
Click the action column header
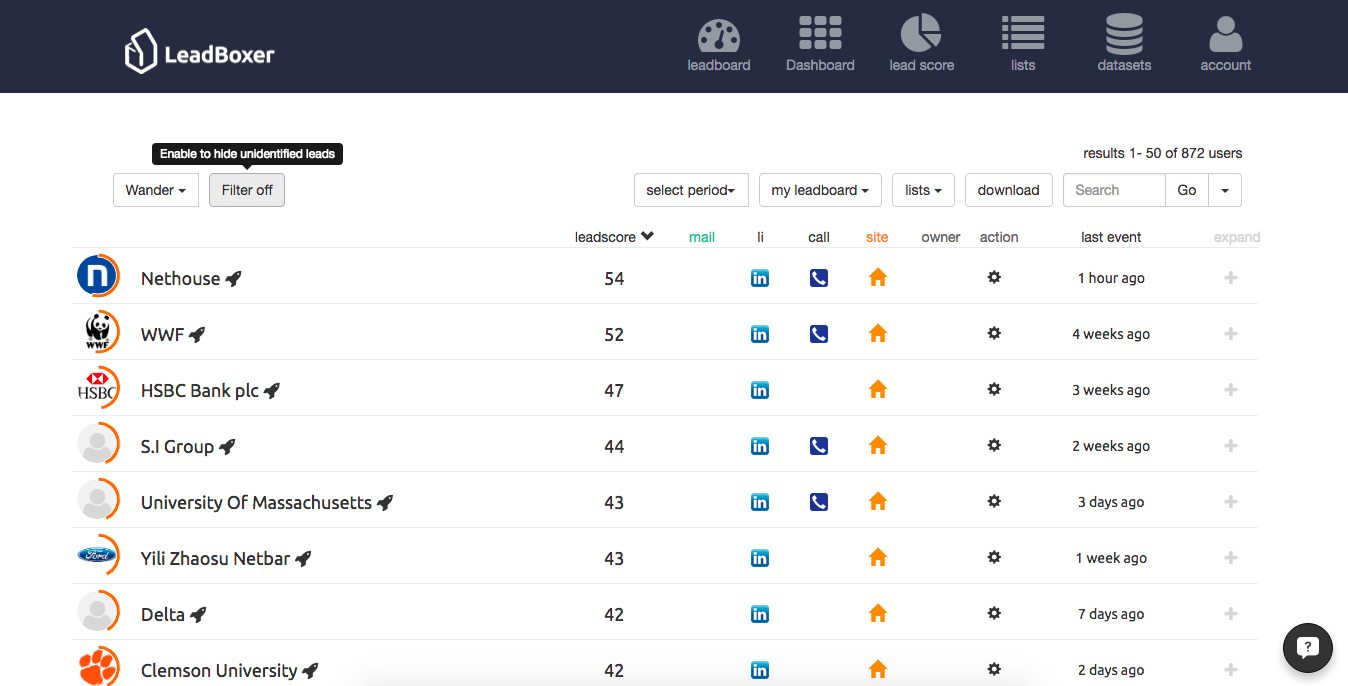tap(999, 237)
